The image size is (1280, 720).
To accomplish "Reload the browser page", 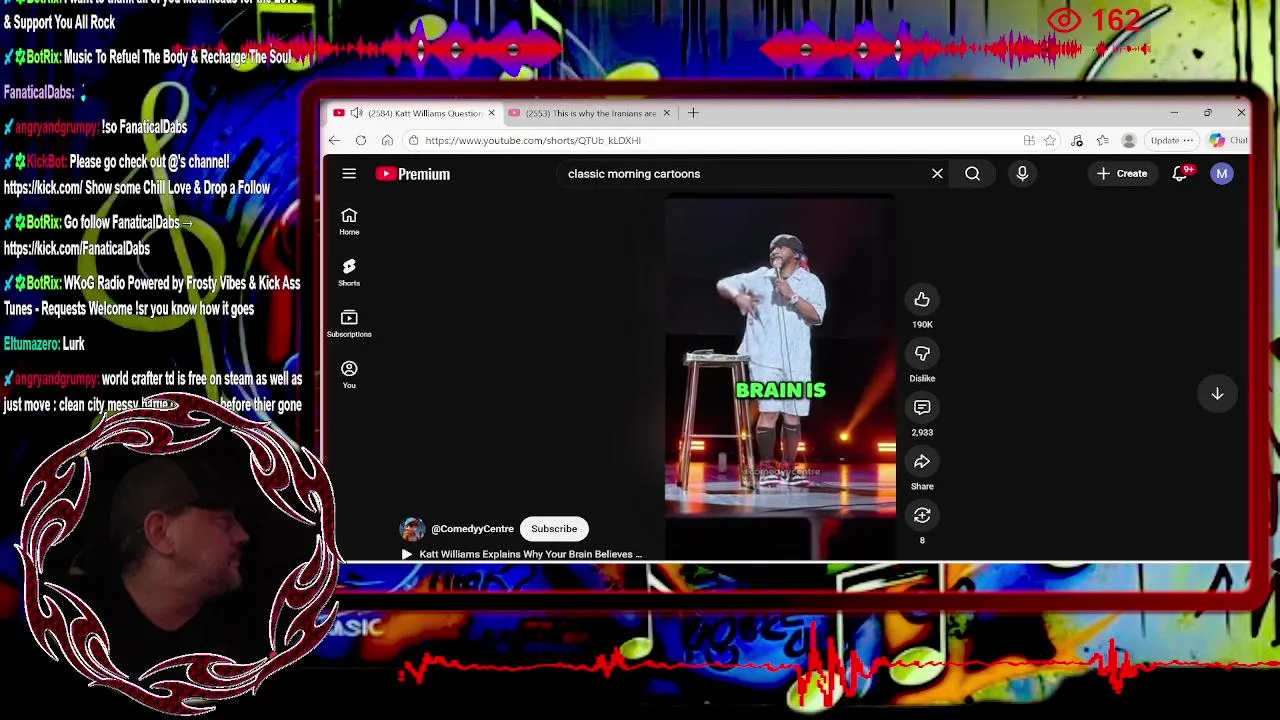I will (x=361, y=140).
